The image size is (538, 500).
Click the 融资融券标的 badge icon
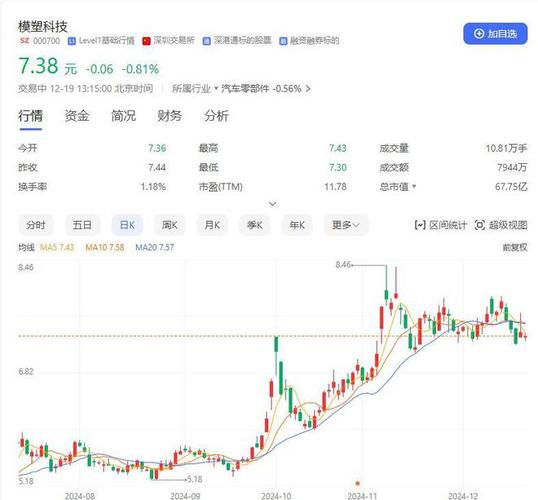click(283, 41)
